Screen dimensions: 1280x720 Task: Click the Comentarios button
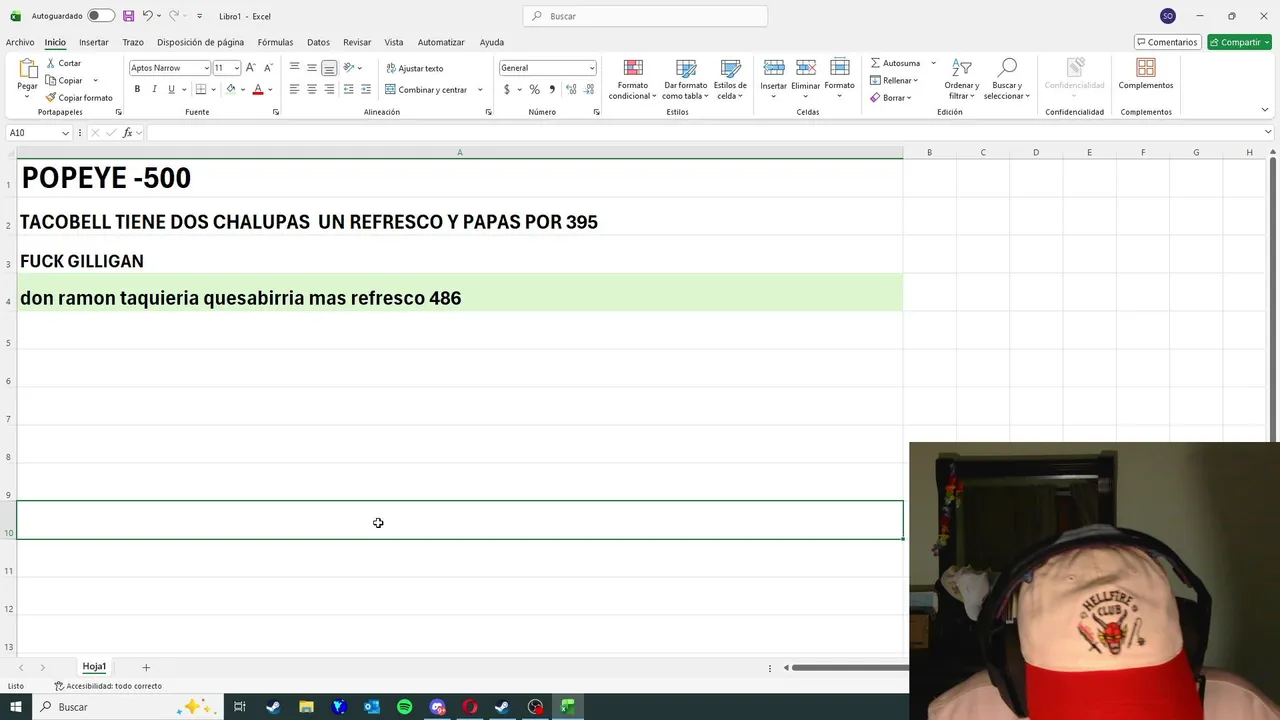pos(1167,42)
